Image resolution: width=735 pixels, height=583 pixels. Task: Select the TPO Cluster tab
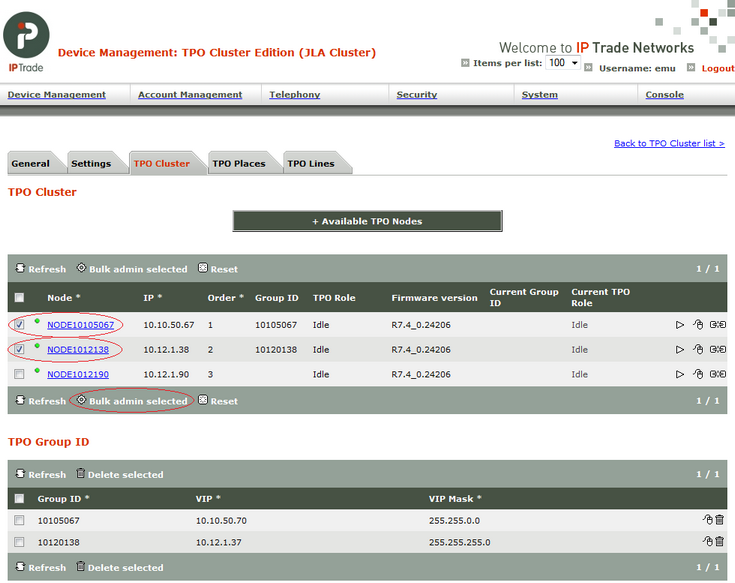pyautogui.click(x=162, y=164)
